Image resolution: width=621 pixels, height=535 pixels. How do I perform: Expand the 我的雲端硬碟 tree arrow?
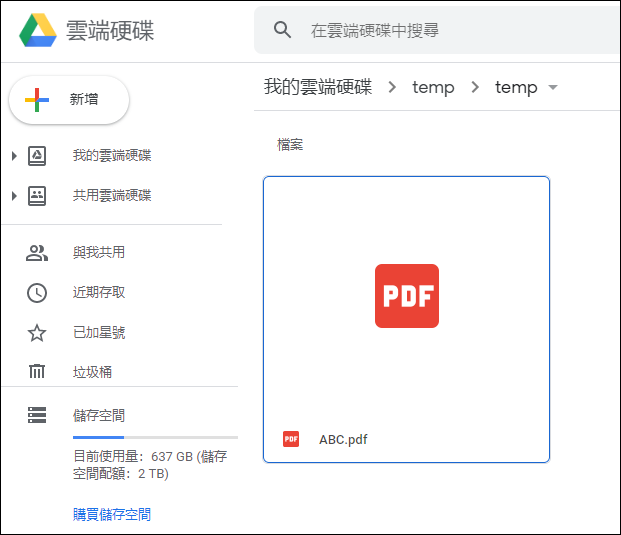pos(14,156)
